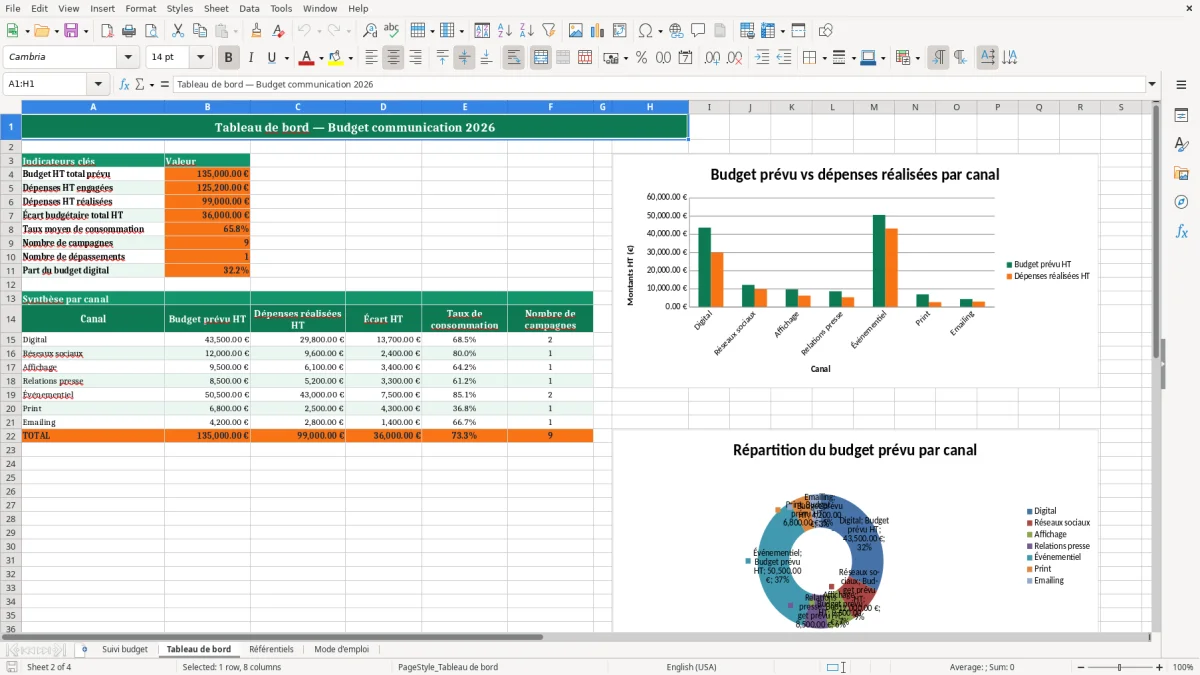Switch to Mode d'emploi sheet tab
This screenshot has width=1200, height=675.
tap(341, 649)
